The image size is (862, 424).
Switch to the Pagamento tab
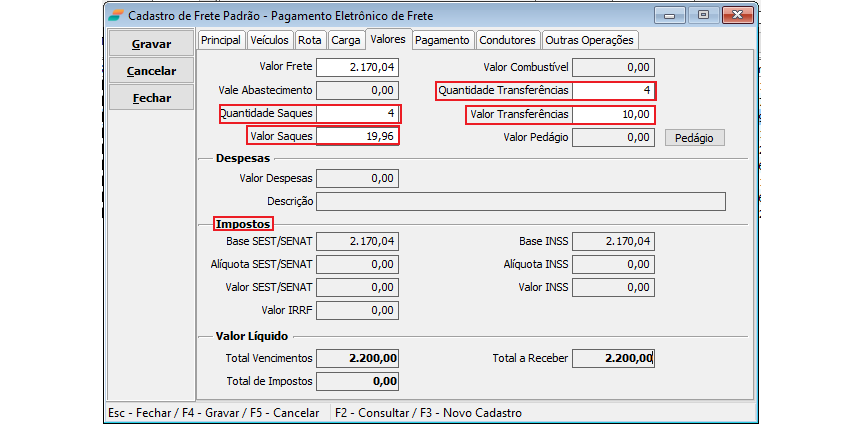click(442, 40)
